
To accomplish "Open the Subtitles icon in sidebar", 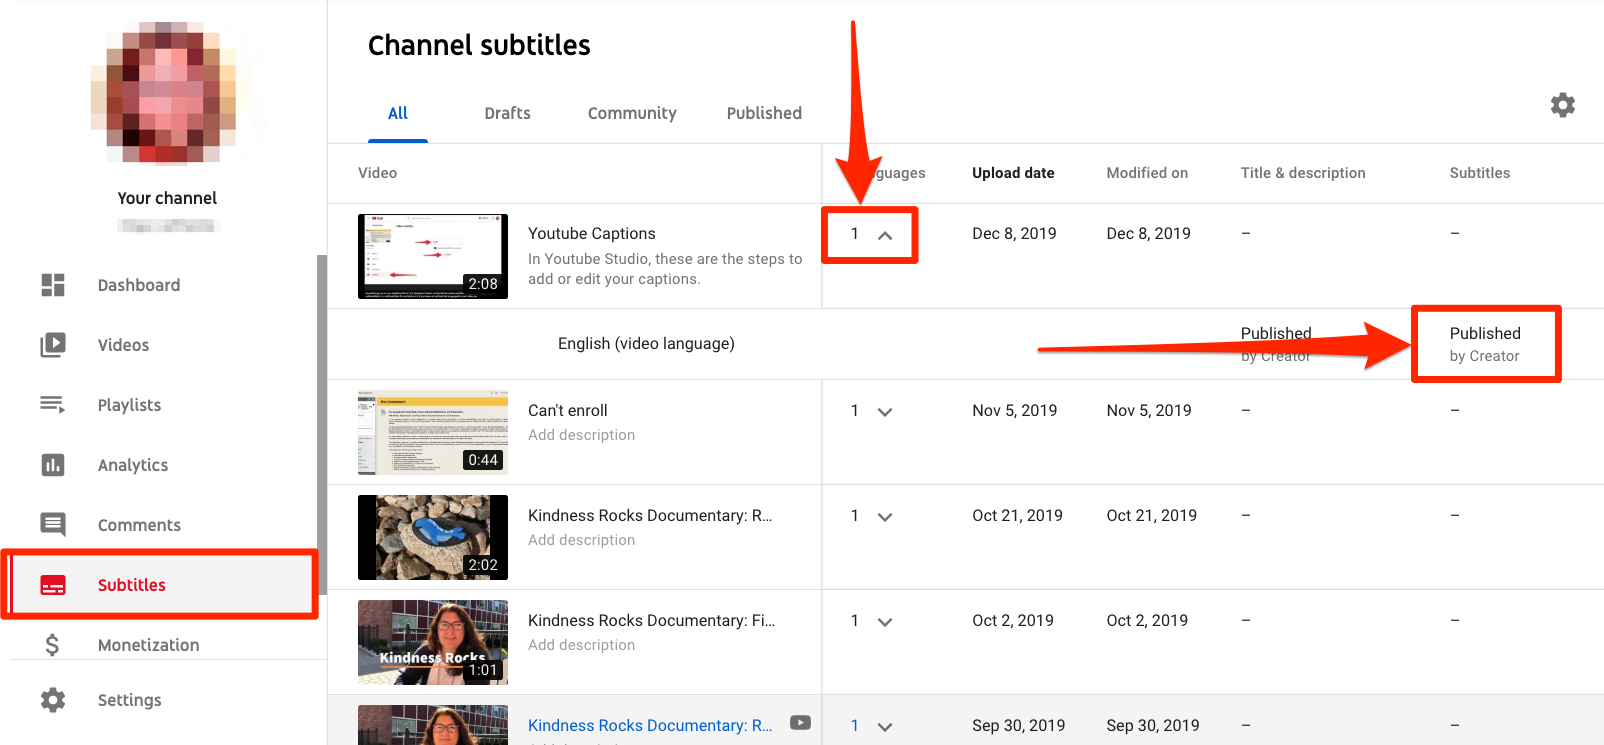I will (53, 585).
